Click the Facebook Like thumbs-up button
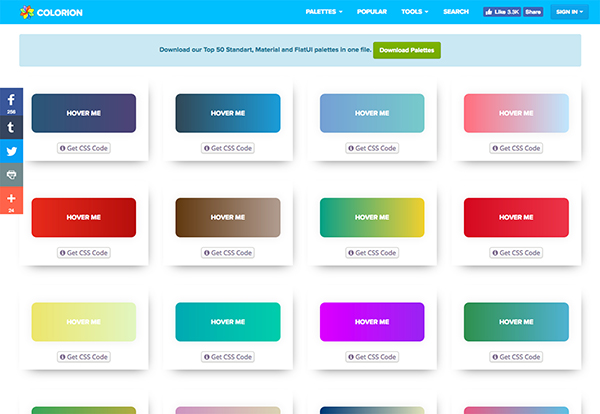This screenshot has height=414, width=600. 502,12
